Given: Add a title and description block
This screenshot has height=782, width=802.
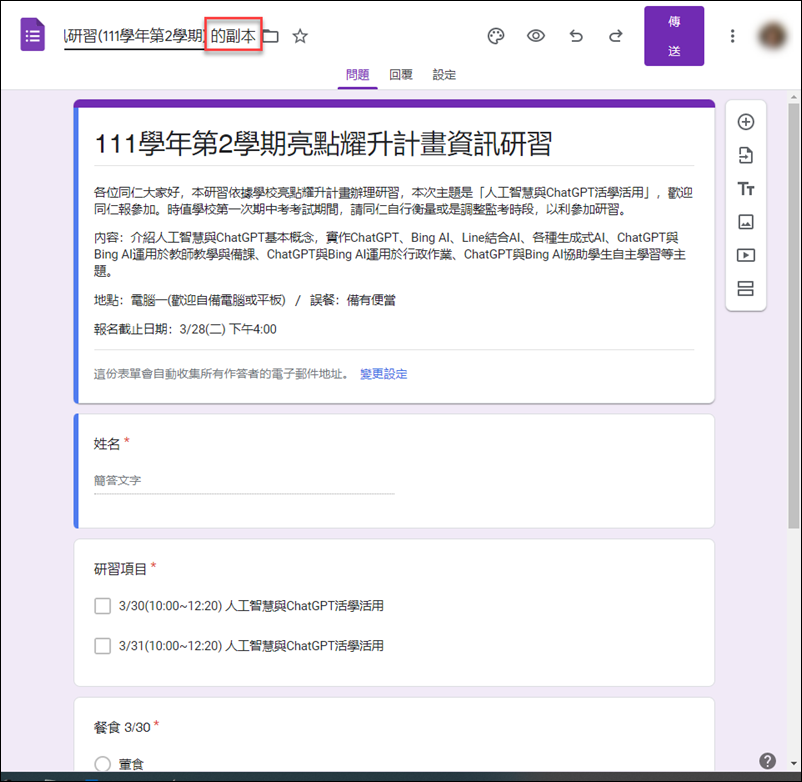Looking at the screenshot, I should pos(745,188).
